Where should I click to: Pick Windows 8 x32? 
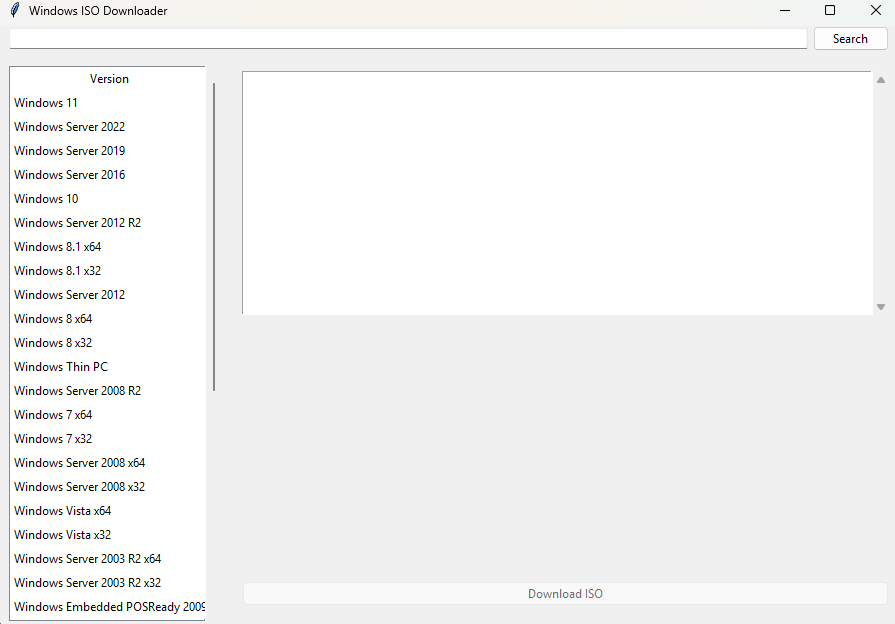[107, 343]
